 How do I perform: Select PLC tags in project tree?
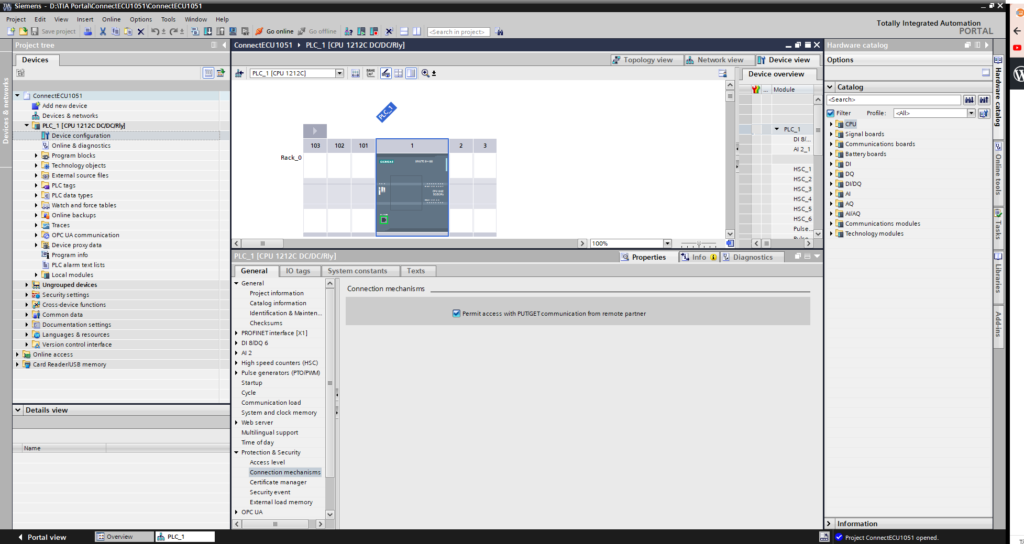pyautogui.click(x=63, y=185)
